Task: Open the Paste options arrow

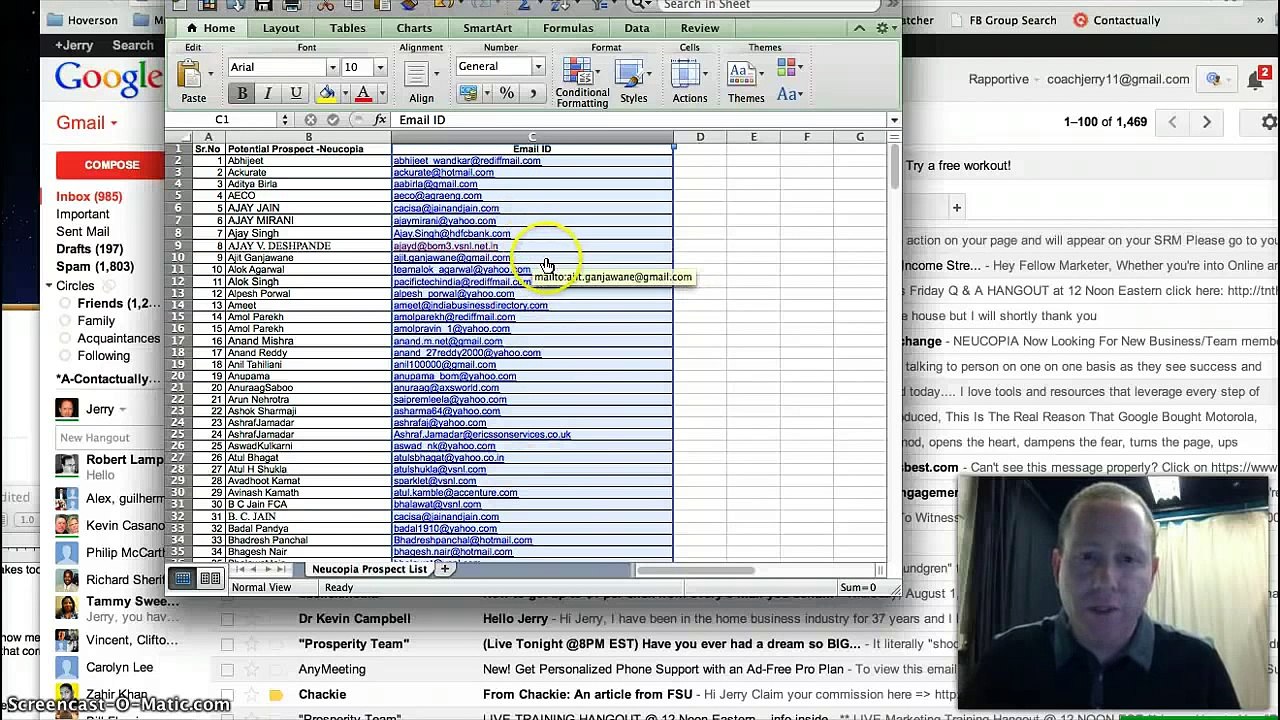Action: pyautogui.click(x=210, y=74)
